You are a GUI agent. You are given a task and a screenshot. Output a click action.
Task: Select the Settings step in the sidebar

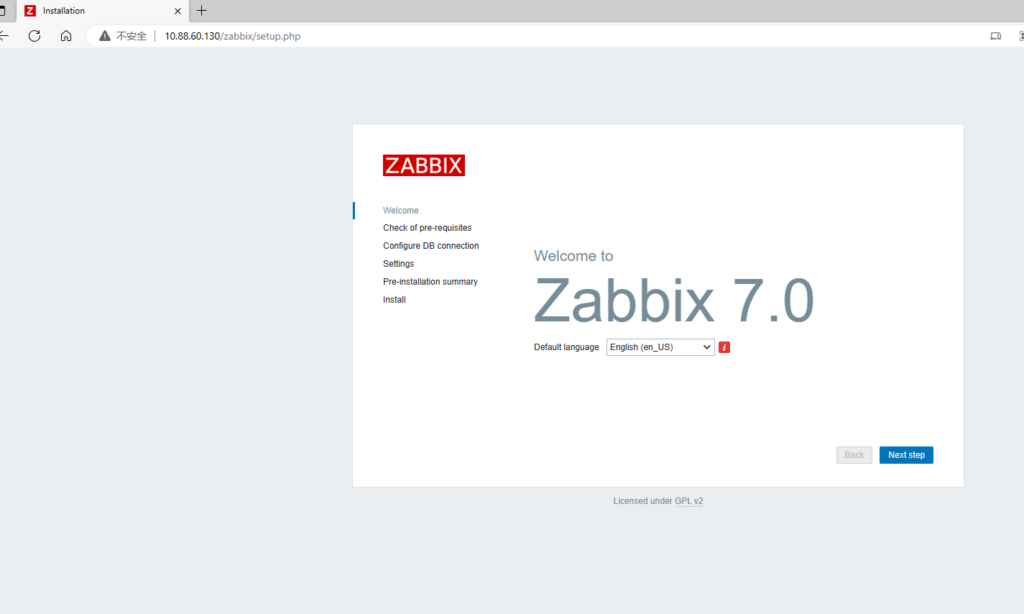(x=398, y=264)
